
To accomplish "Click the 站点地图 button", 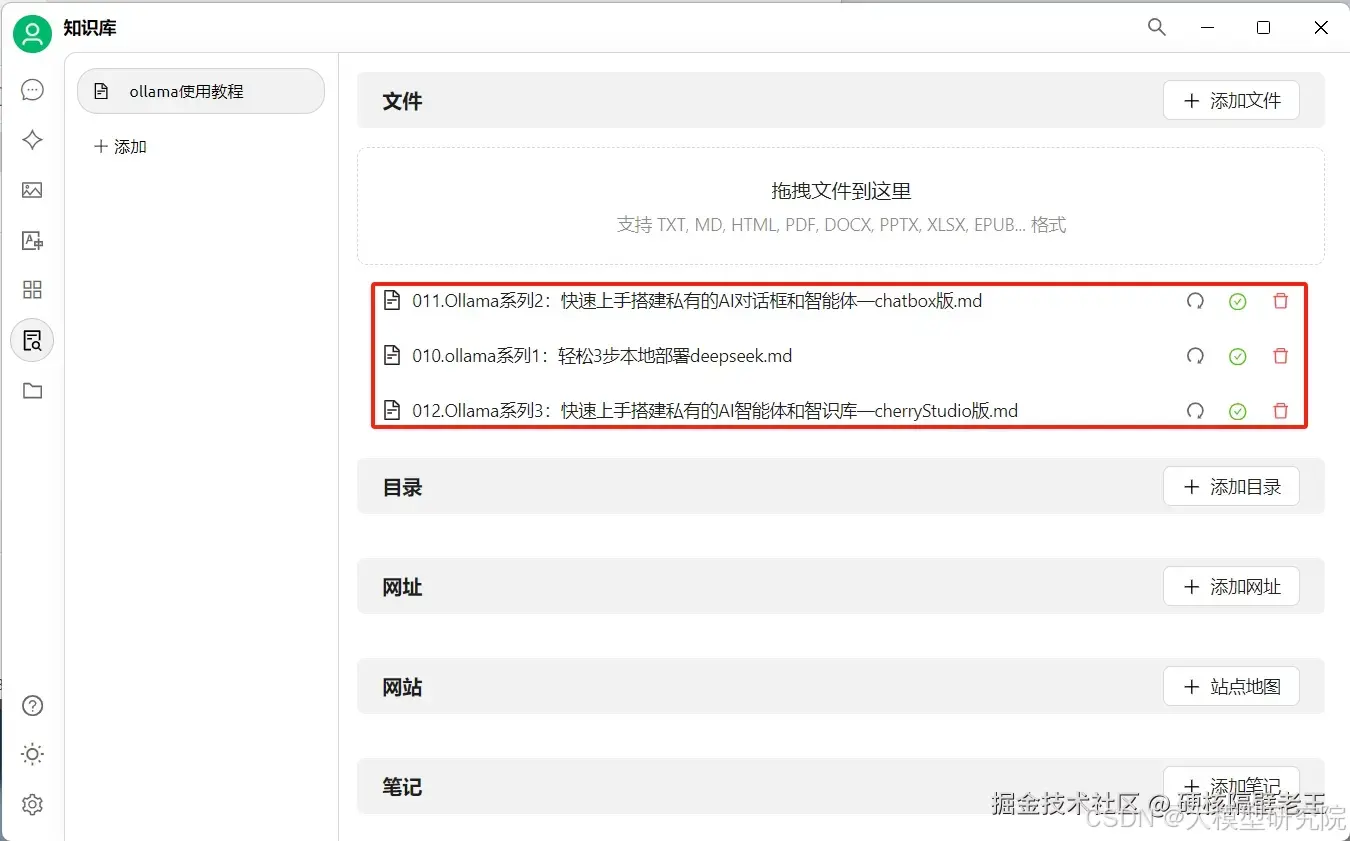I will tap(1231, 687).
